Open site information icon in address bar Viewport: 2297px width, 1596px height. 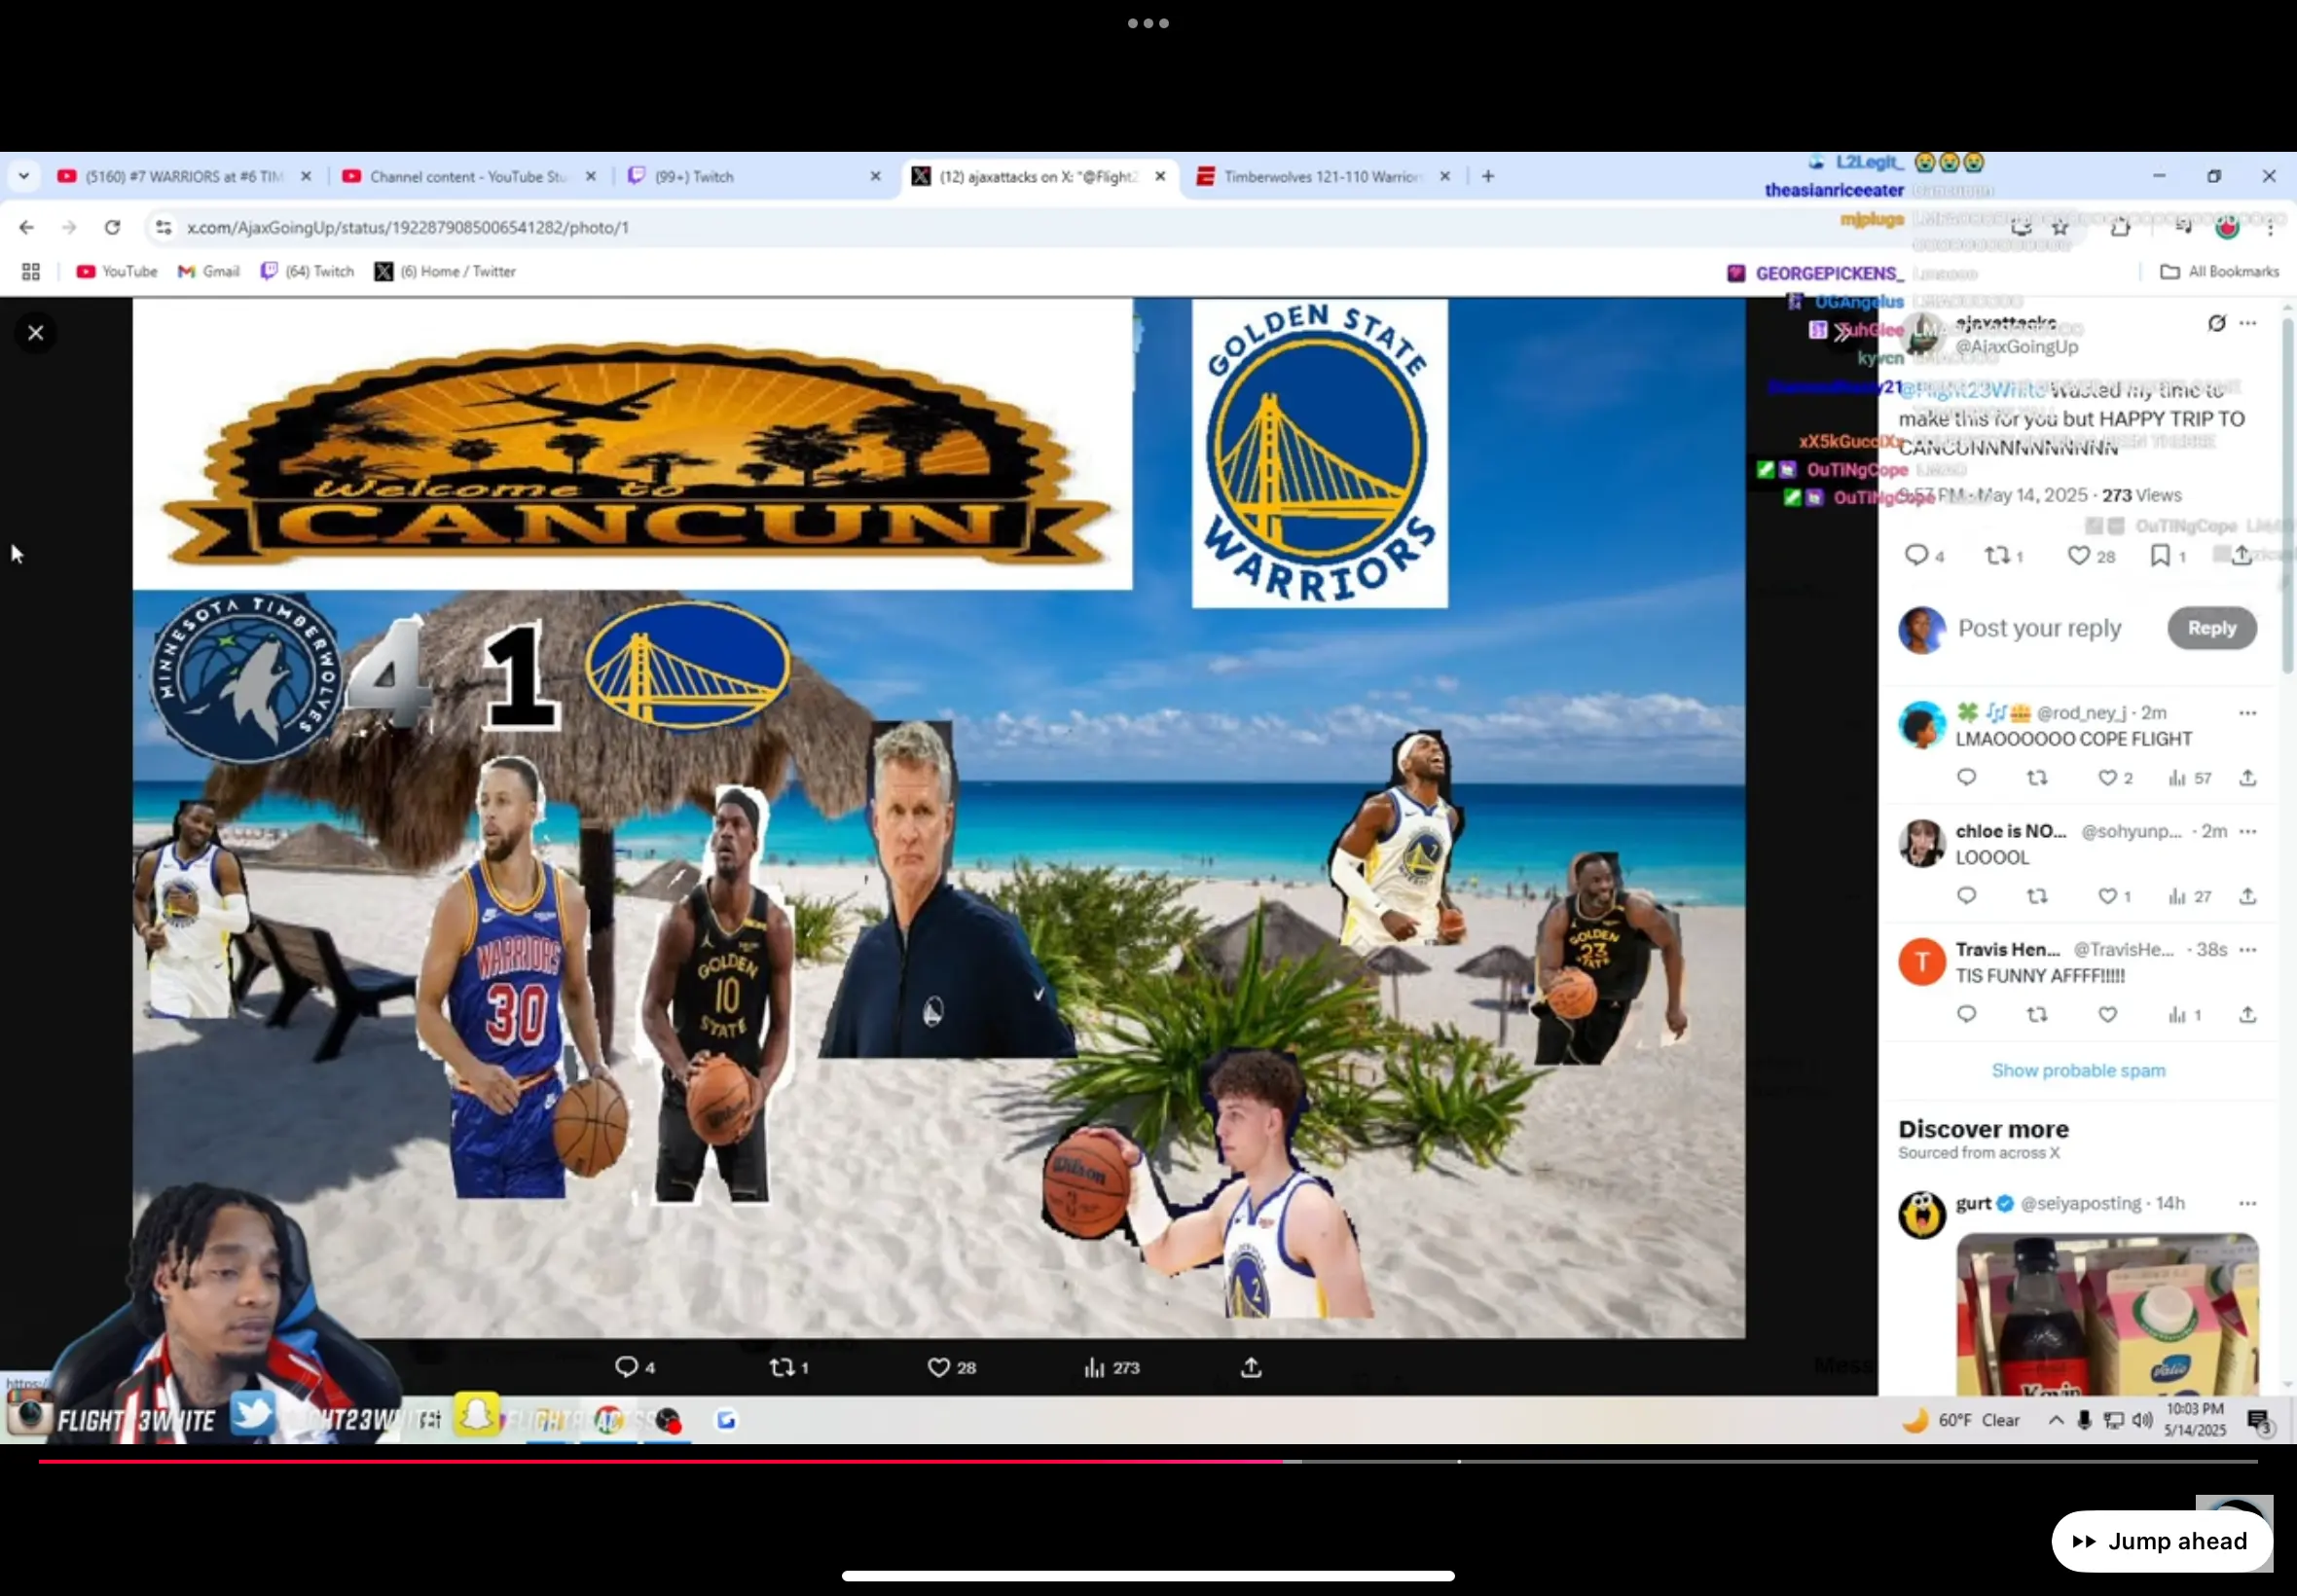[x=163, y=228]
